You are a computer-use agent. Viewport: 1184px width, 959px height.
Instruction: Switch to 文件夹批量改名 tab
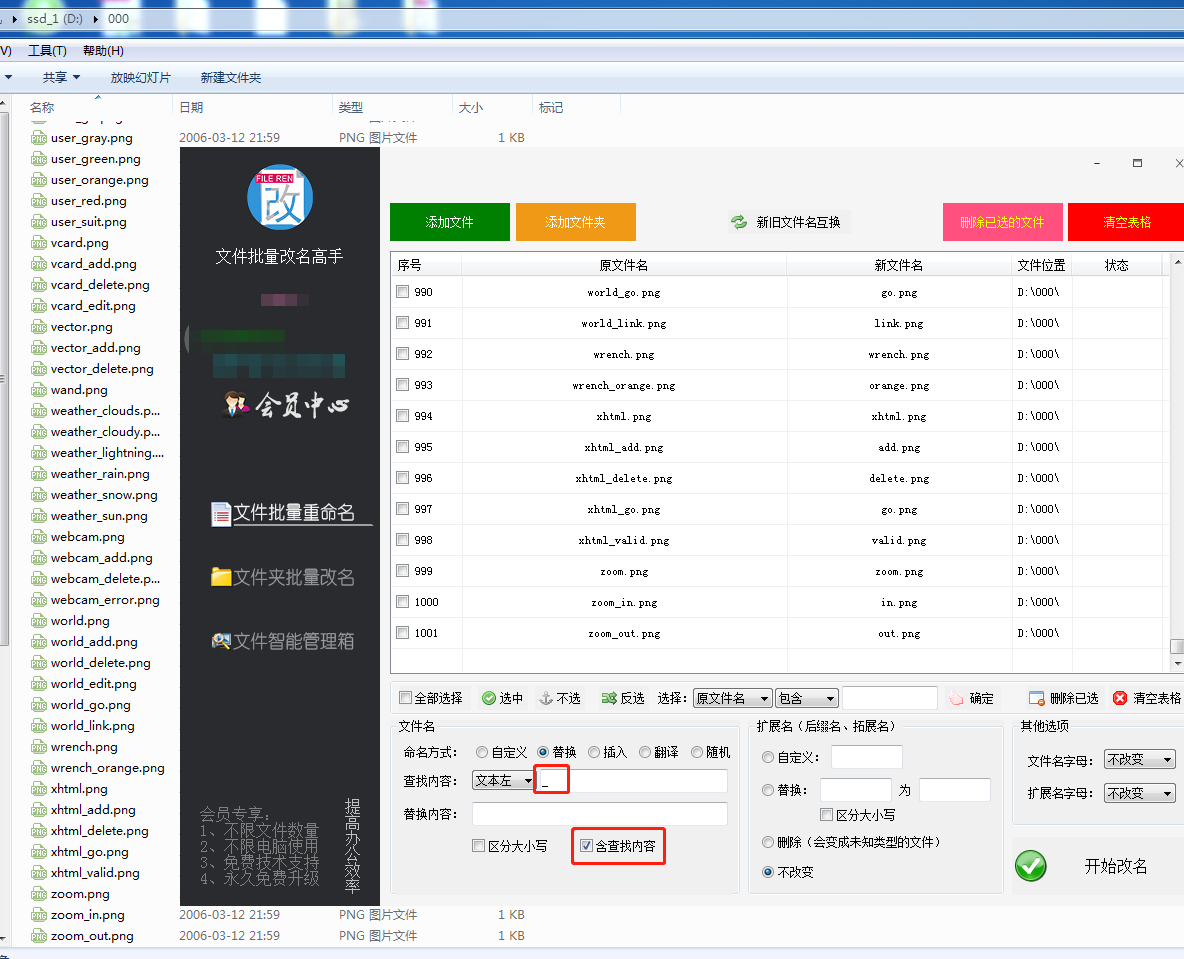click(282, 577)
